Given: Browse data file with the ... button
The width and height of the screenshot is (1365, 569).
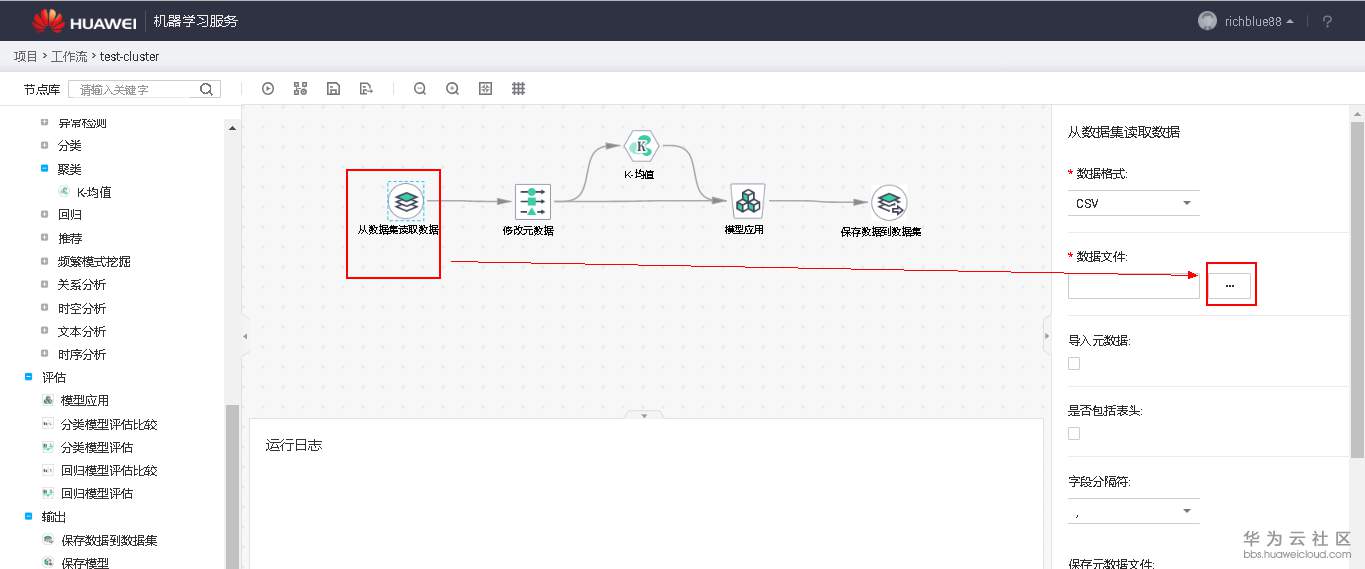Looking at the screenshot, I should pos(1230,286).
